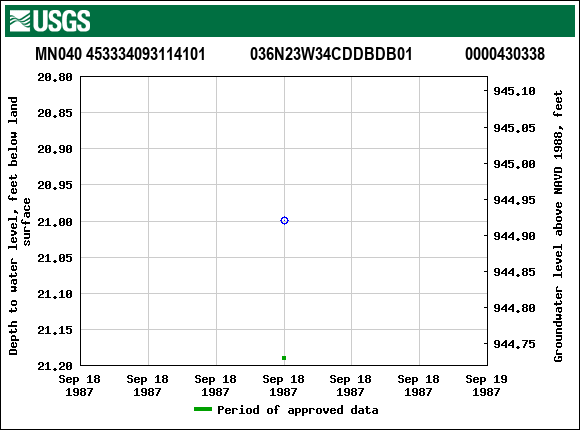Viewport: 580px width, 430px height.
Task: Click the number '0000430338' in the title
Action: pos(505,54)
